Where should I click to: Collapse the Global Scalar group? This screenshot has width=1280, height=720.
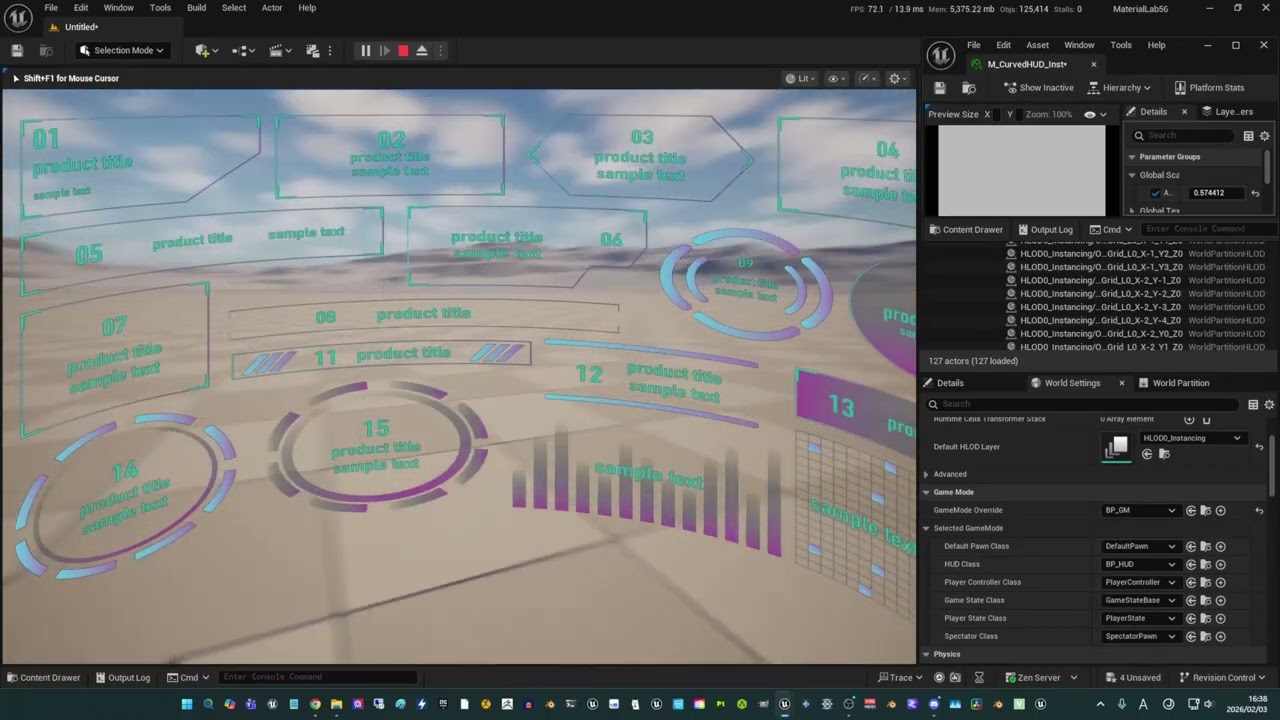tap(1132, 175)
